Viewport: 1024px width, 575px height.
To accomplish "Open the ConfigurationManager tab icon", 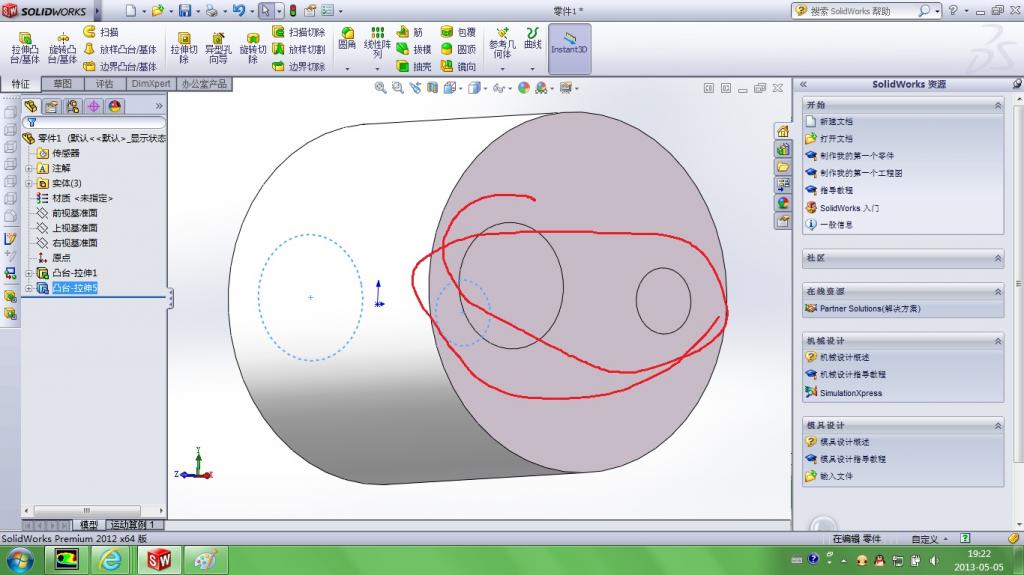I will pyautogui.click(x=72, y=106).
